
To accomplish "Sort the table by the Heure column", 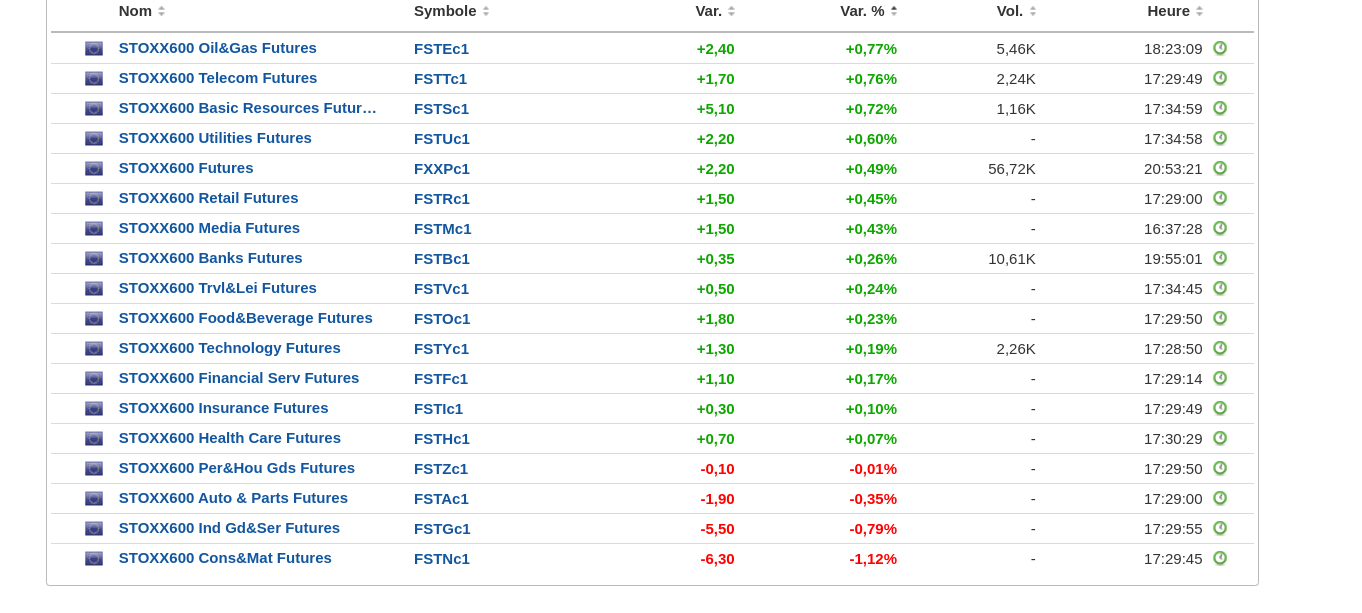I will point(1199,11).
